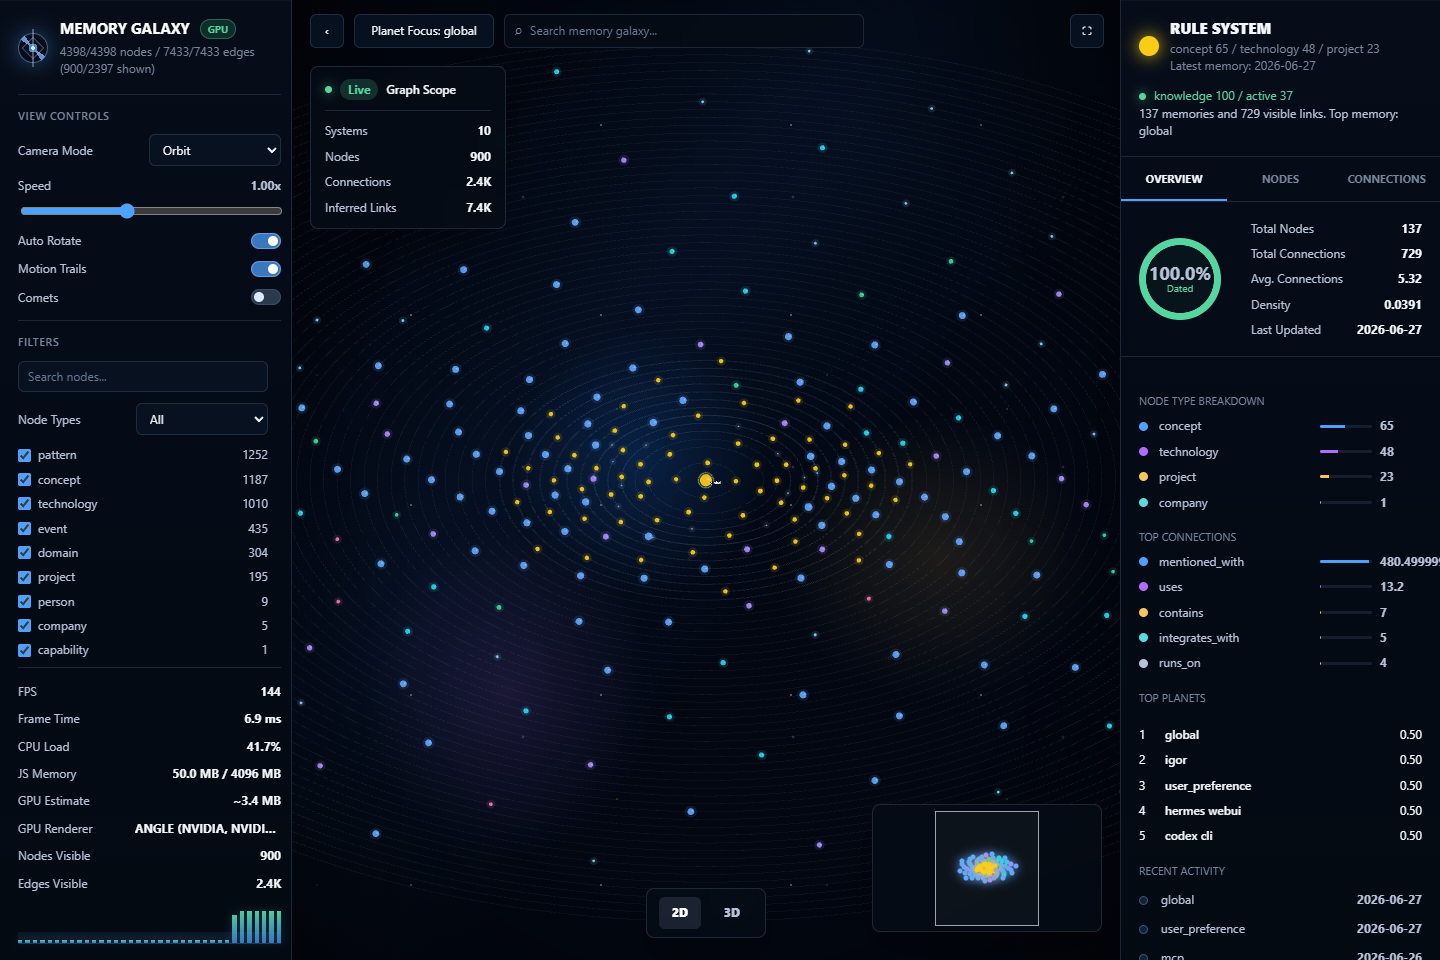
Task: Click the central yellow sun node
Action: coord(706,481)
